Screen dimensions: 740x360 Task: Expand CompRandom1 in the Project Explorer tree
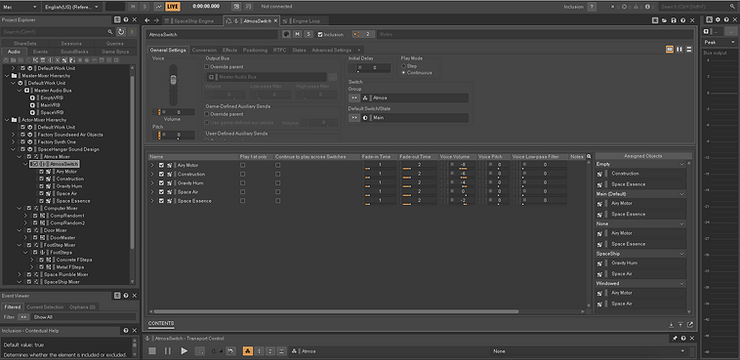point(26,216)
